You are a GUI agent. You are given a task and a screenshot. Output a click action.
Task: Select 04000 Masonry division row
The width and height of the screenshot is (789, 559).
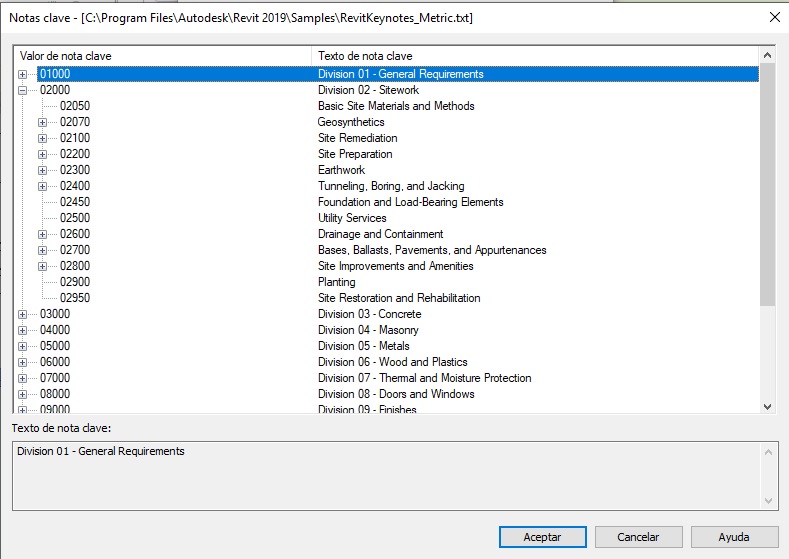click(55, 330)
